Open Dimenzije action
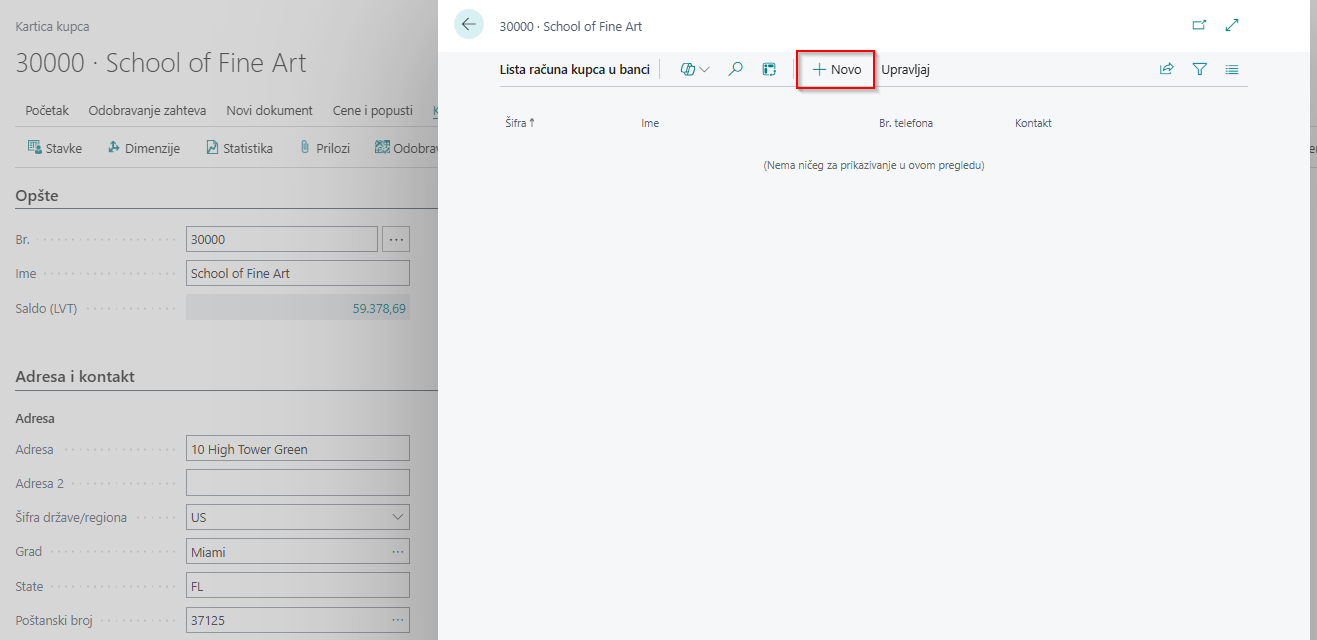 [x=143, y=148]
